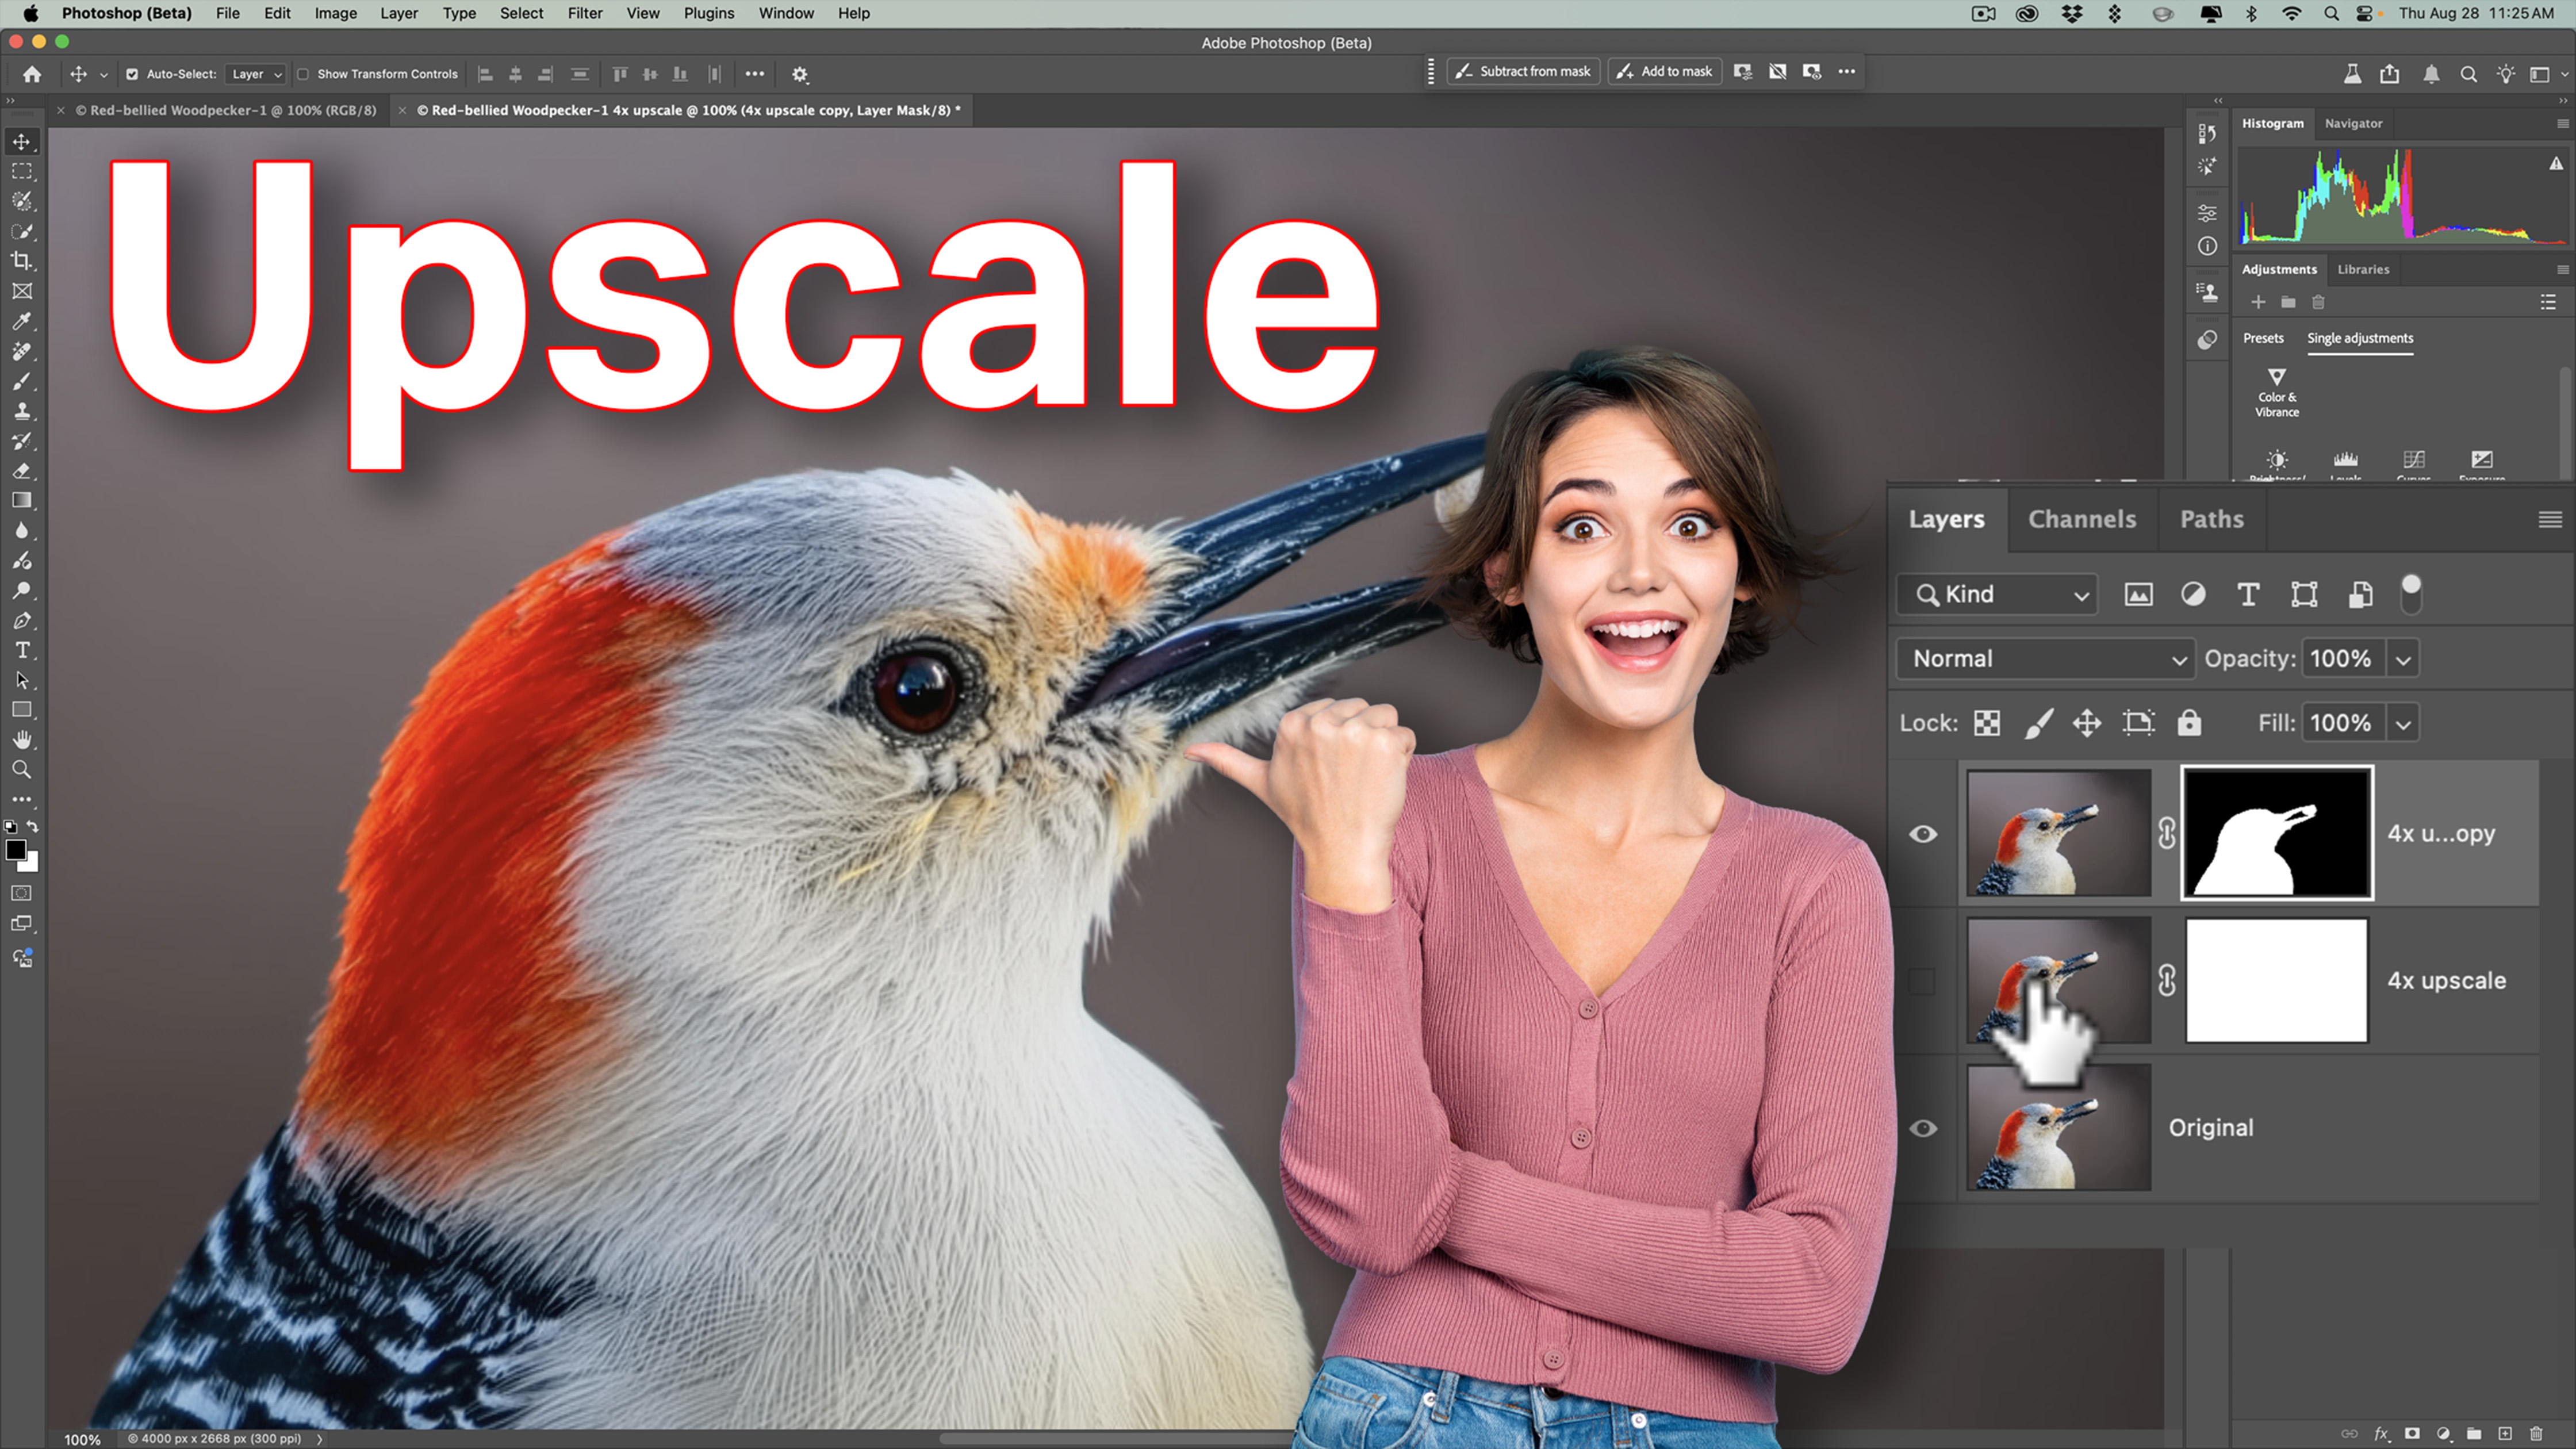Click the delete layer trash icon
2576x1449 pixels.
pos(2536,1433)
